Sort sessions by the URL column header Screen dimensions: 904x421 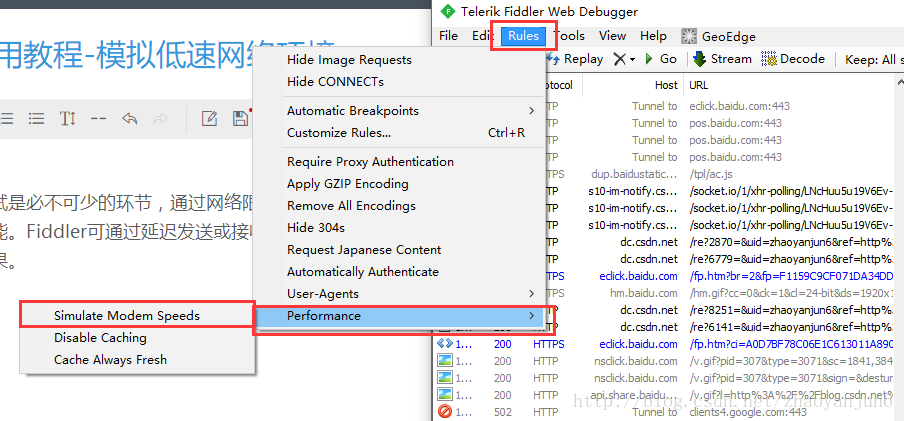(699, 85)
